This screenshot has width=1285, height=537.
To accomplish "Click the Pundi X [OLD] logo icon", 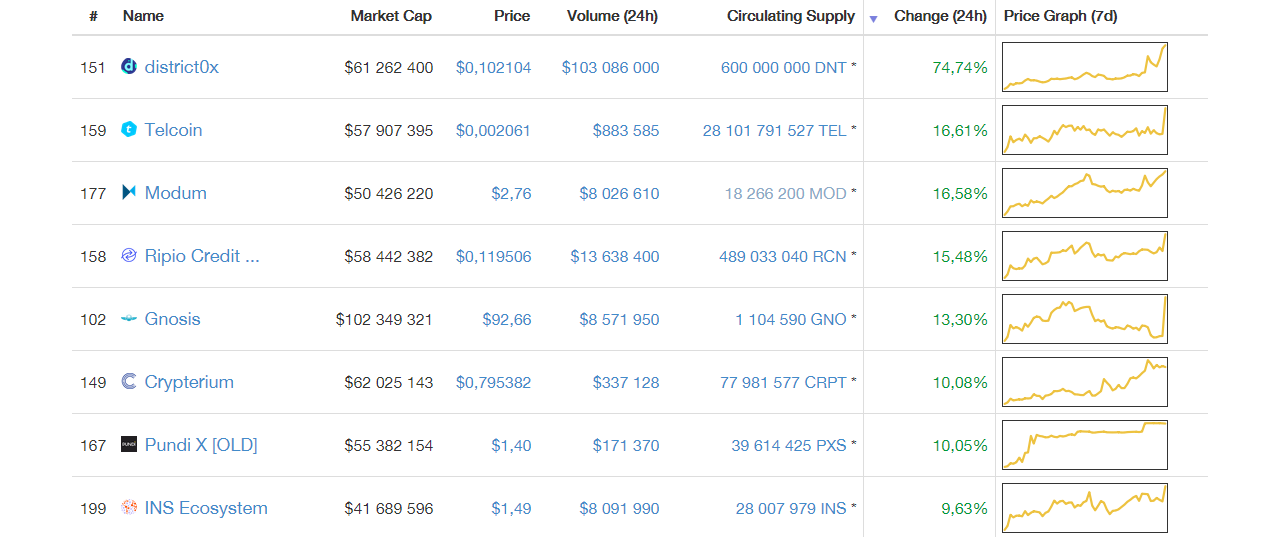I will coord(128,445).
